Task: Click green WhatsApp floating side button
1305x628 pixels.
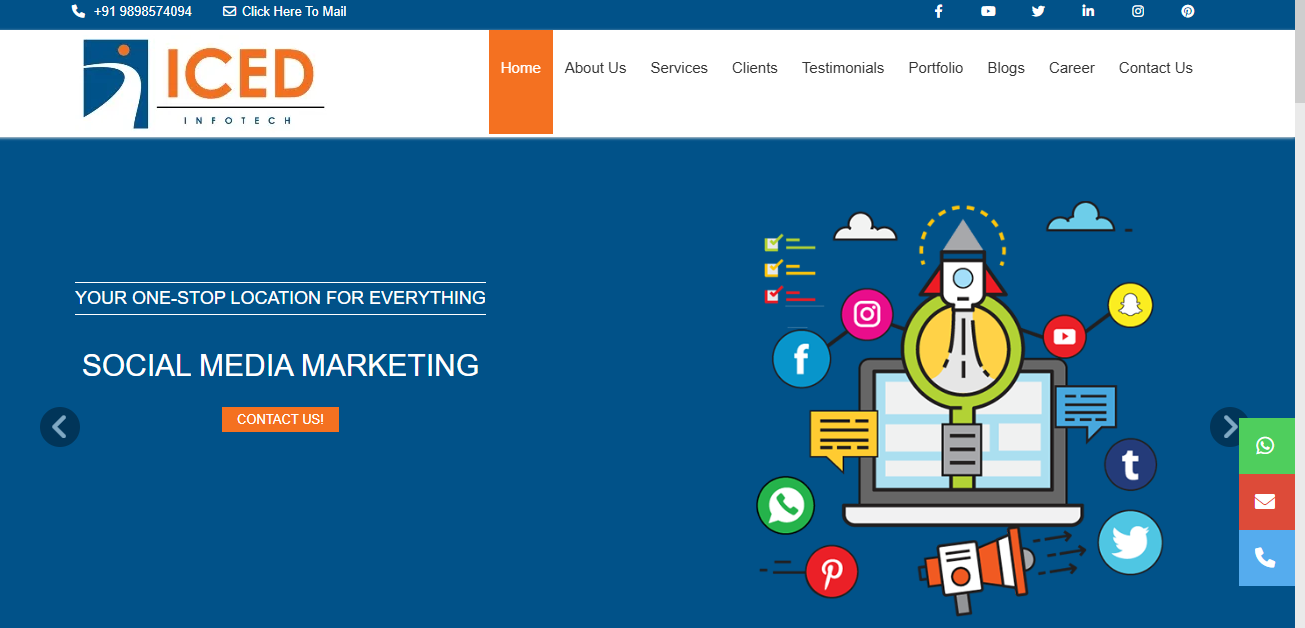Action: [x=1266, y=446]
